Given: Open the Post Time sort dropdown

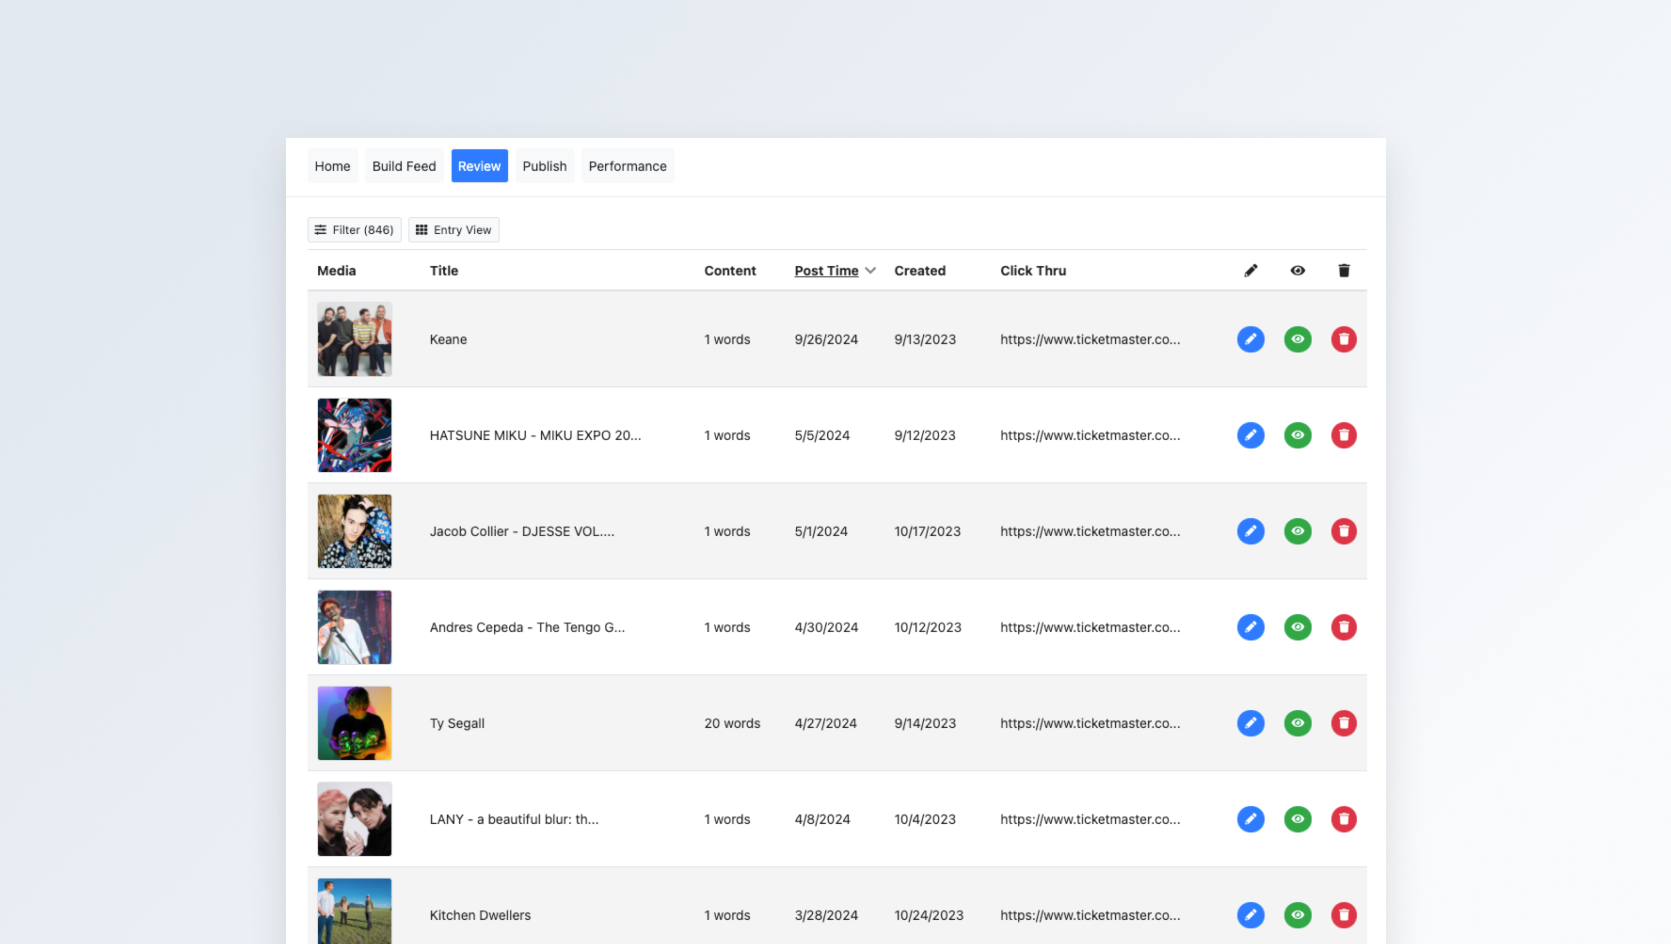Looking at the screenshot, I should click(834, 270).
